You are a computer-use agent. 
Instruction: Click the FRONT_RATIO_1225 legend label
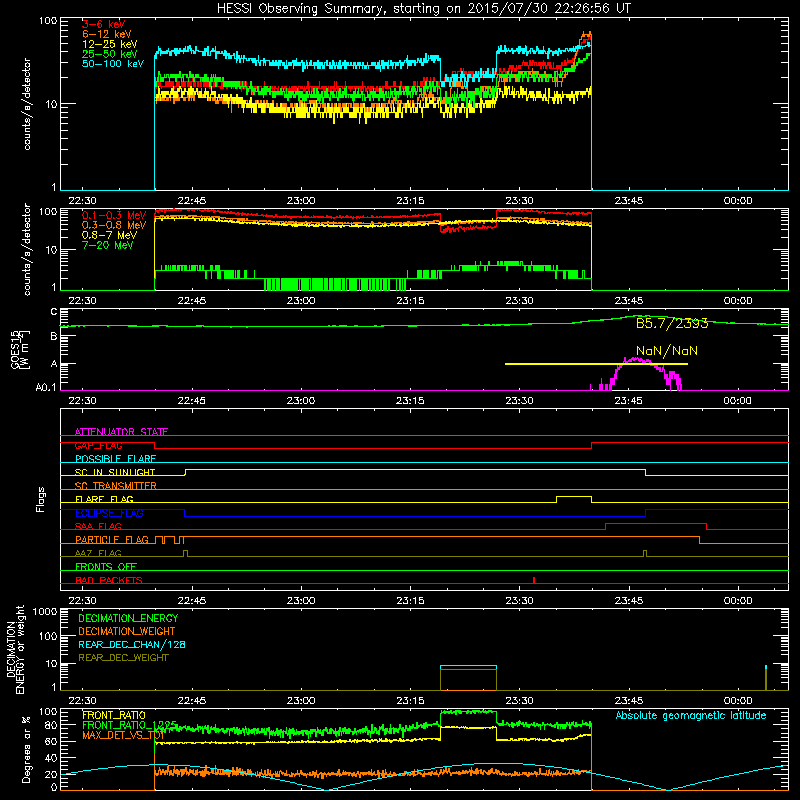coord(130,725)
